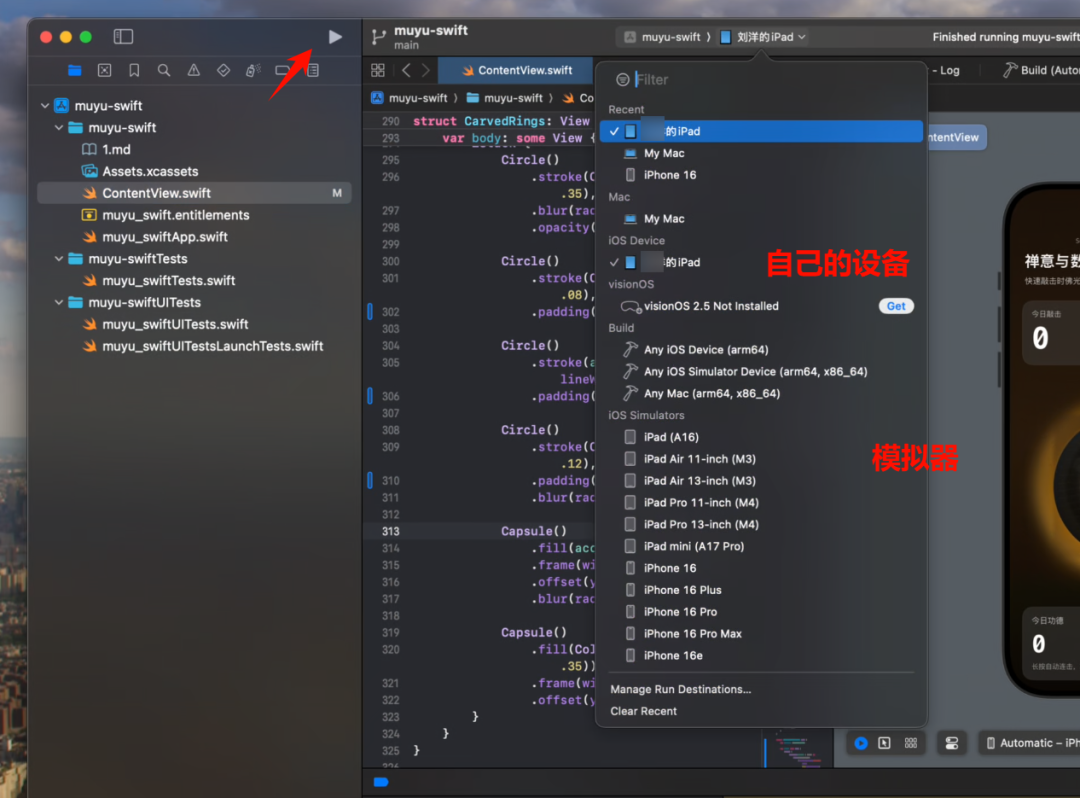Viewport: 1080px width, 798px height.
Task: Choose iPad mini (A17 Pro) simulator
Action: point(761,547)
